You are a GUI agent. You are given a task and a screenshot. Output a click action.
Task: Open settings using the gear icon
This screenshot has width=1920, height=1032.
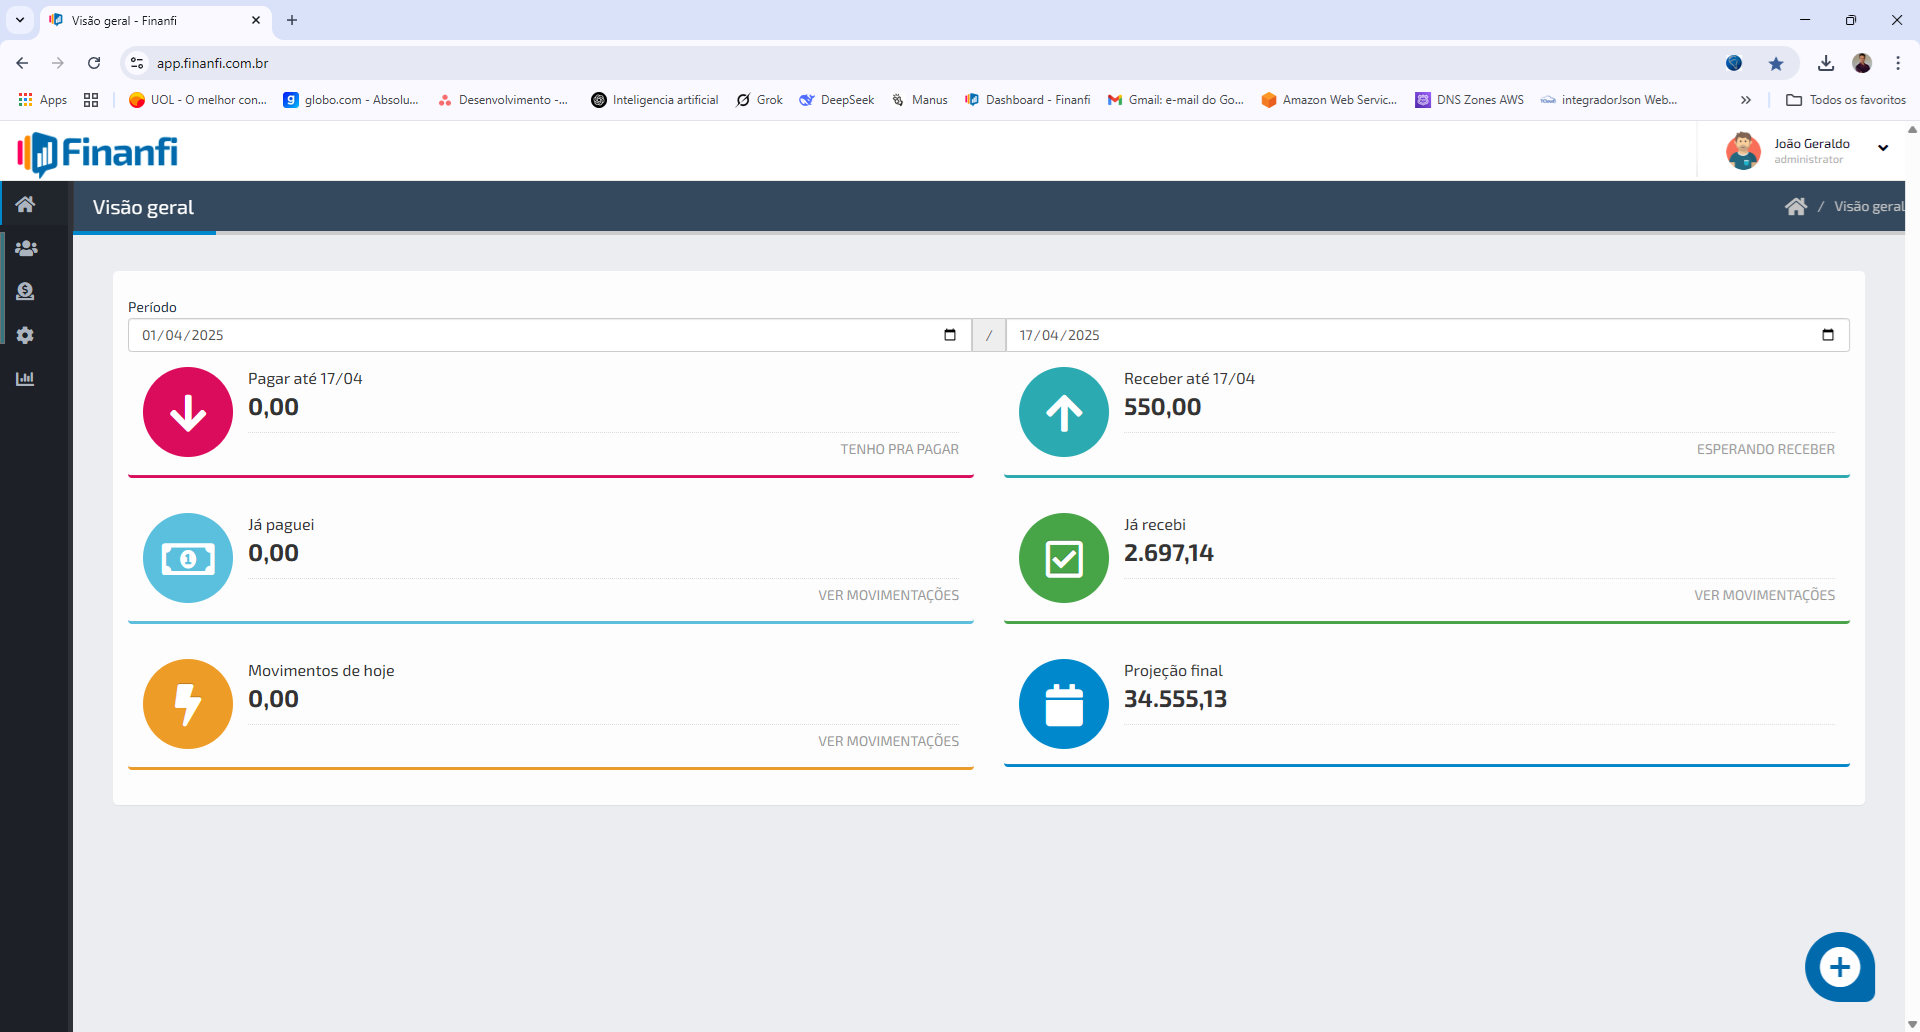pyautogui.click(x=26, y=335)
